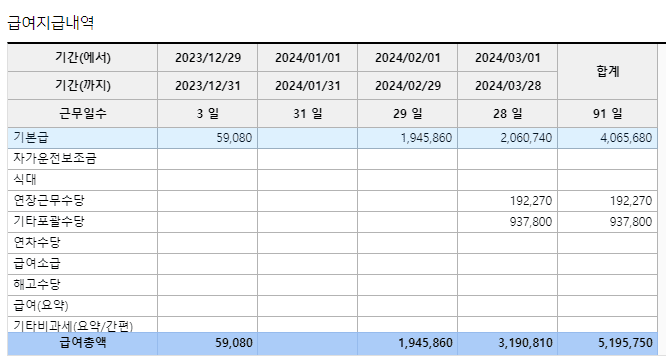Click the 31 일 work days cell

point(308,113)
